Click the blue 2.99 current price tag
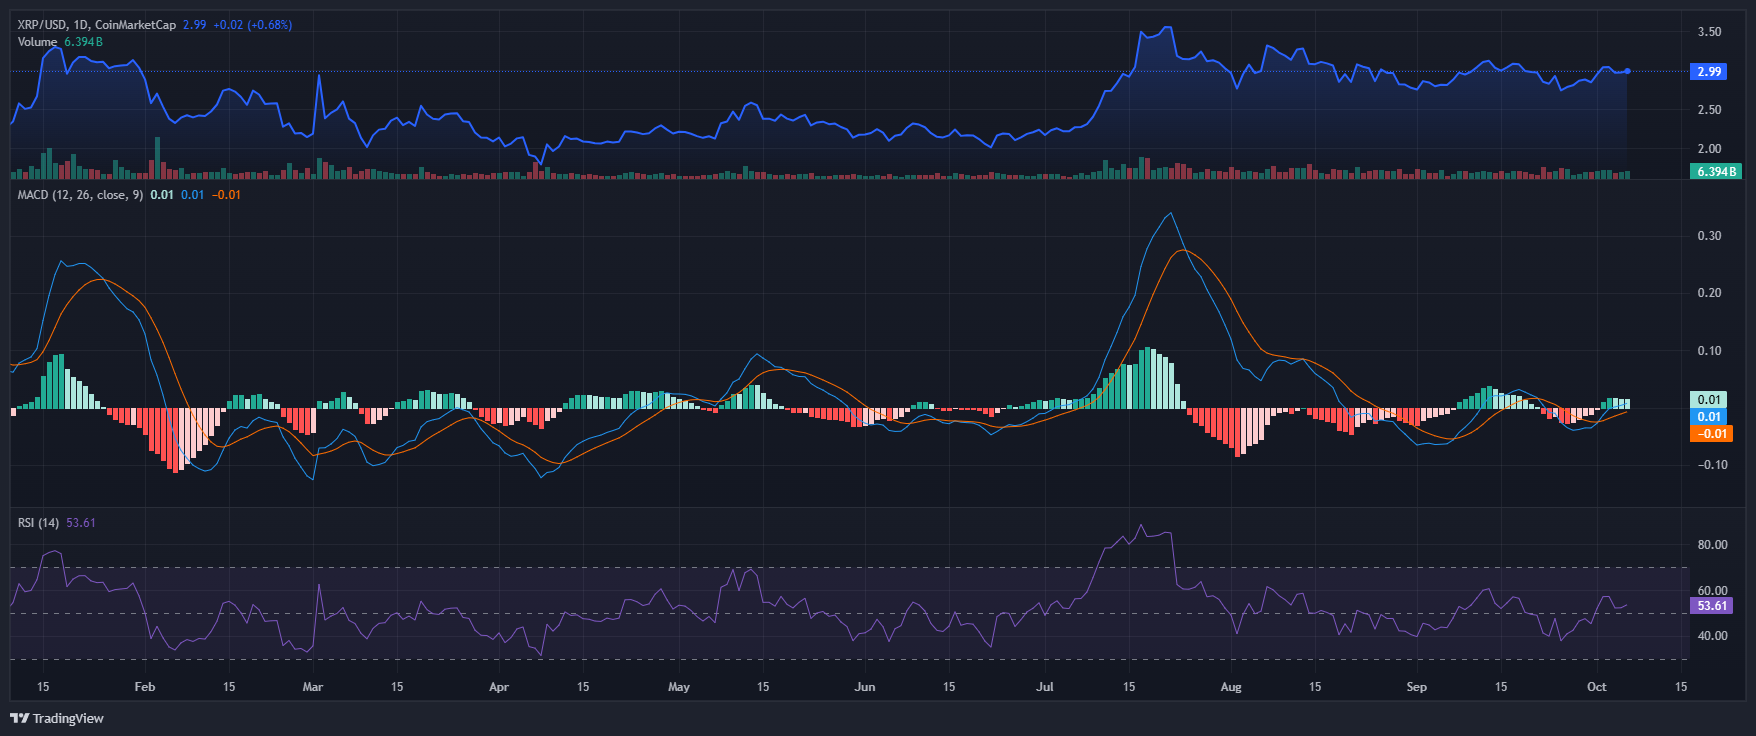 pos(1709,72)
